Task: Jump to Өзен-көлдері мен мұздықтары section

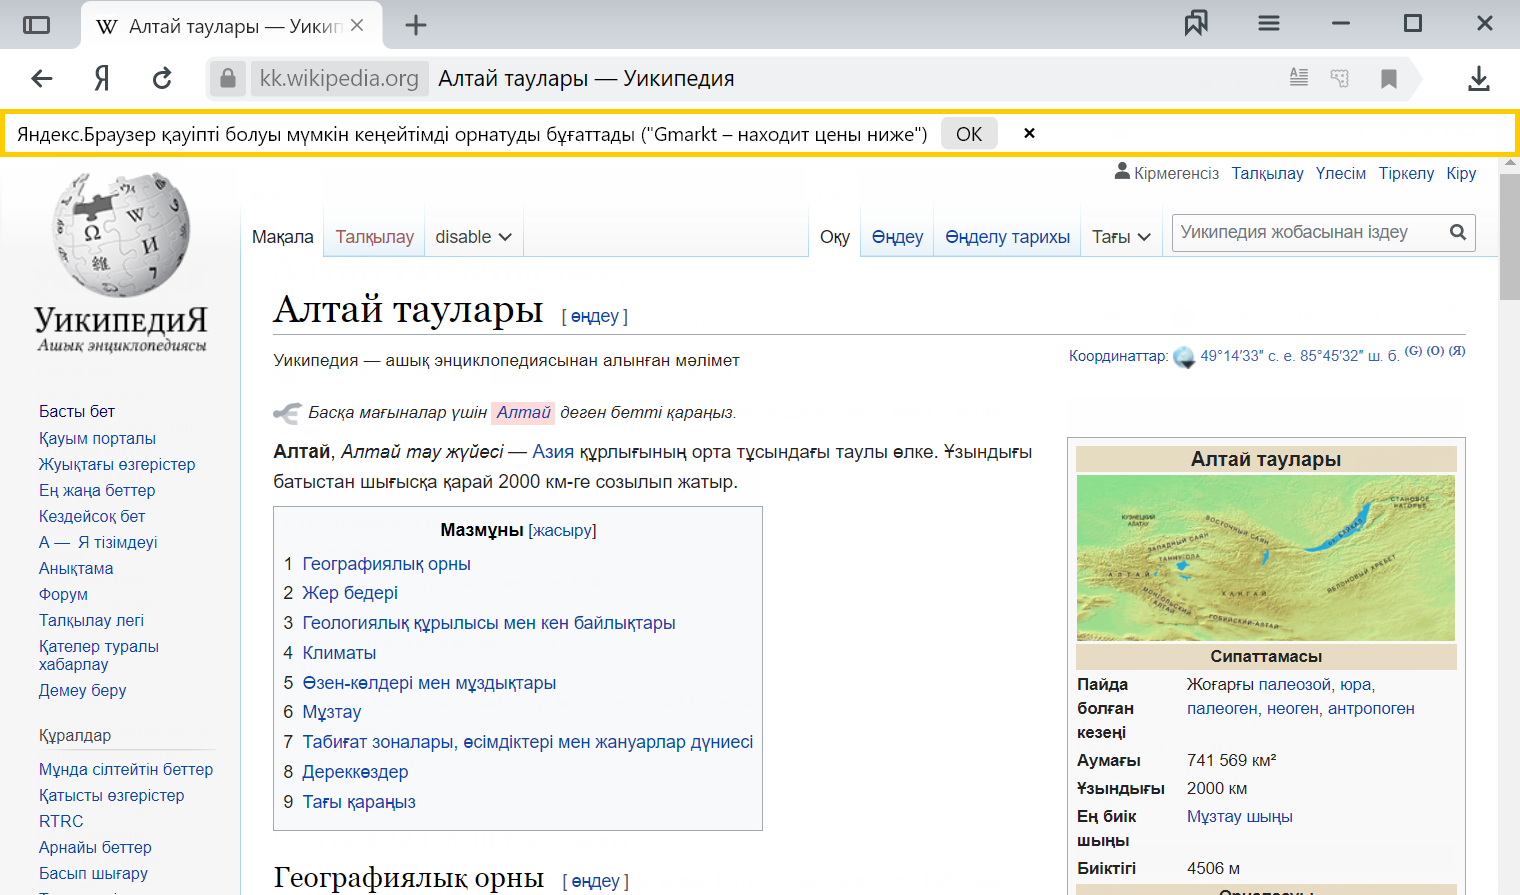Action: tap(429, 683)
